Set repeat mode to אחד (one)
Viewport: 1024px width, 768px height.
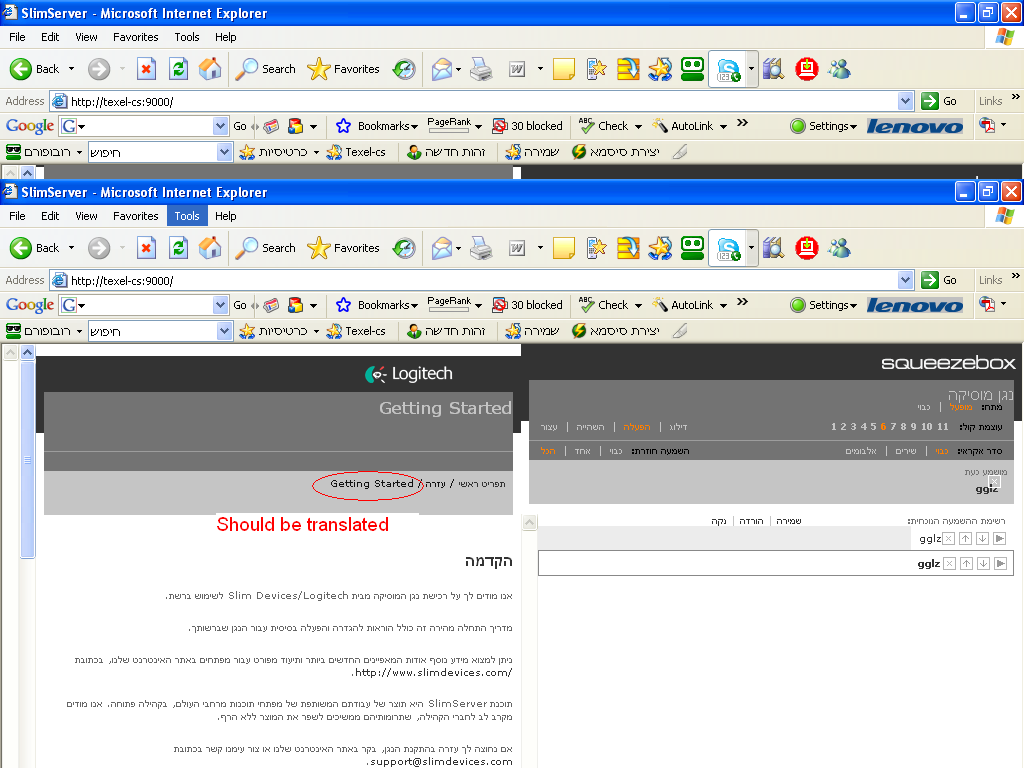point(582,451)
